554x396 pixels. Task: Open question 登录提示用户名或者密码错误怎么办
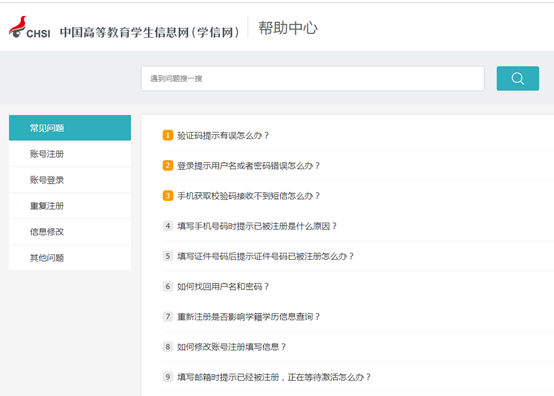pyautogui.click(x=248, y=166)
